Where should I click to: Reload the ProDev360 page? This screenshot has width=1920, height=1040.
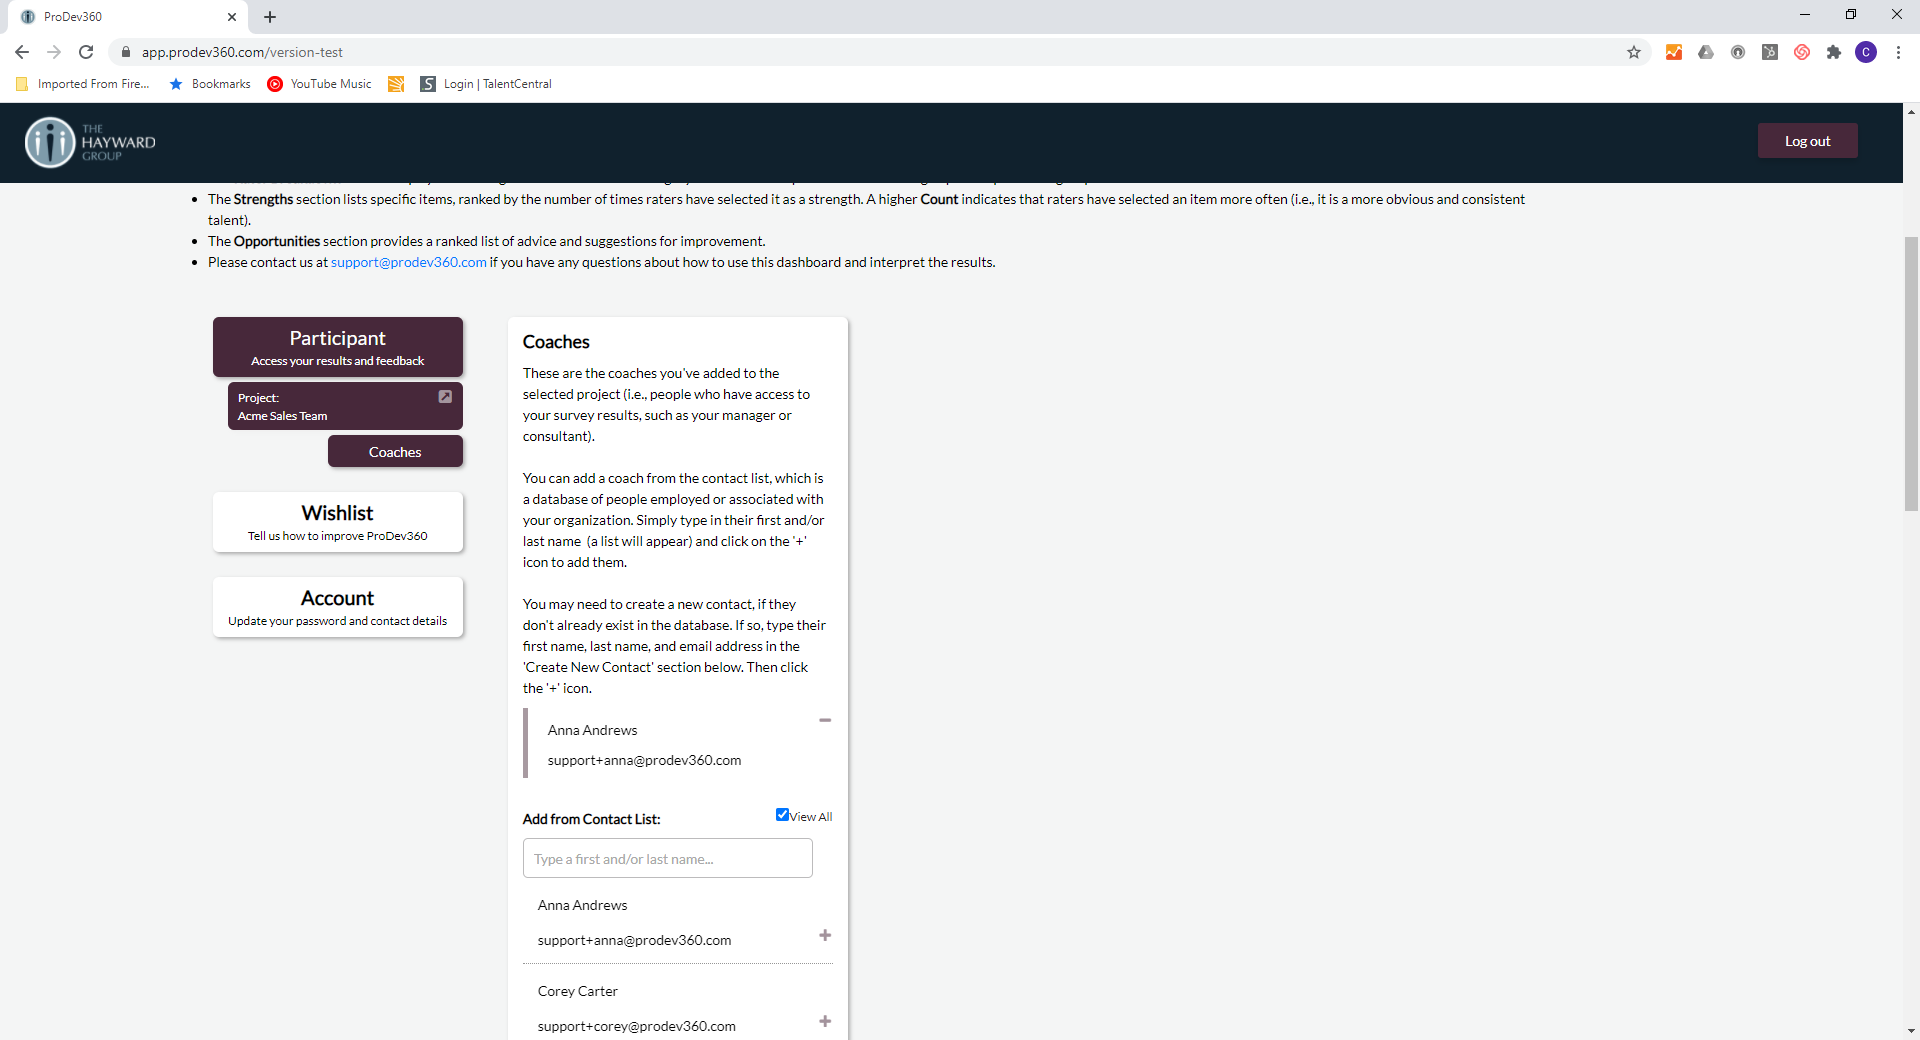coord(86,52)
